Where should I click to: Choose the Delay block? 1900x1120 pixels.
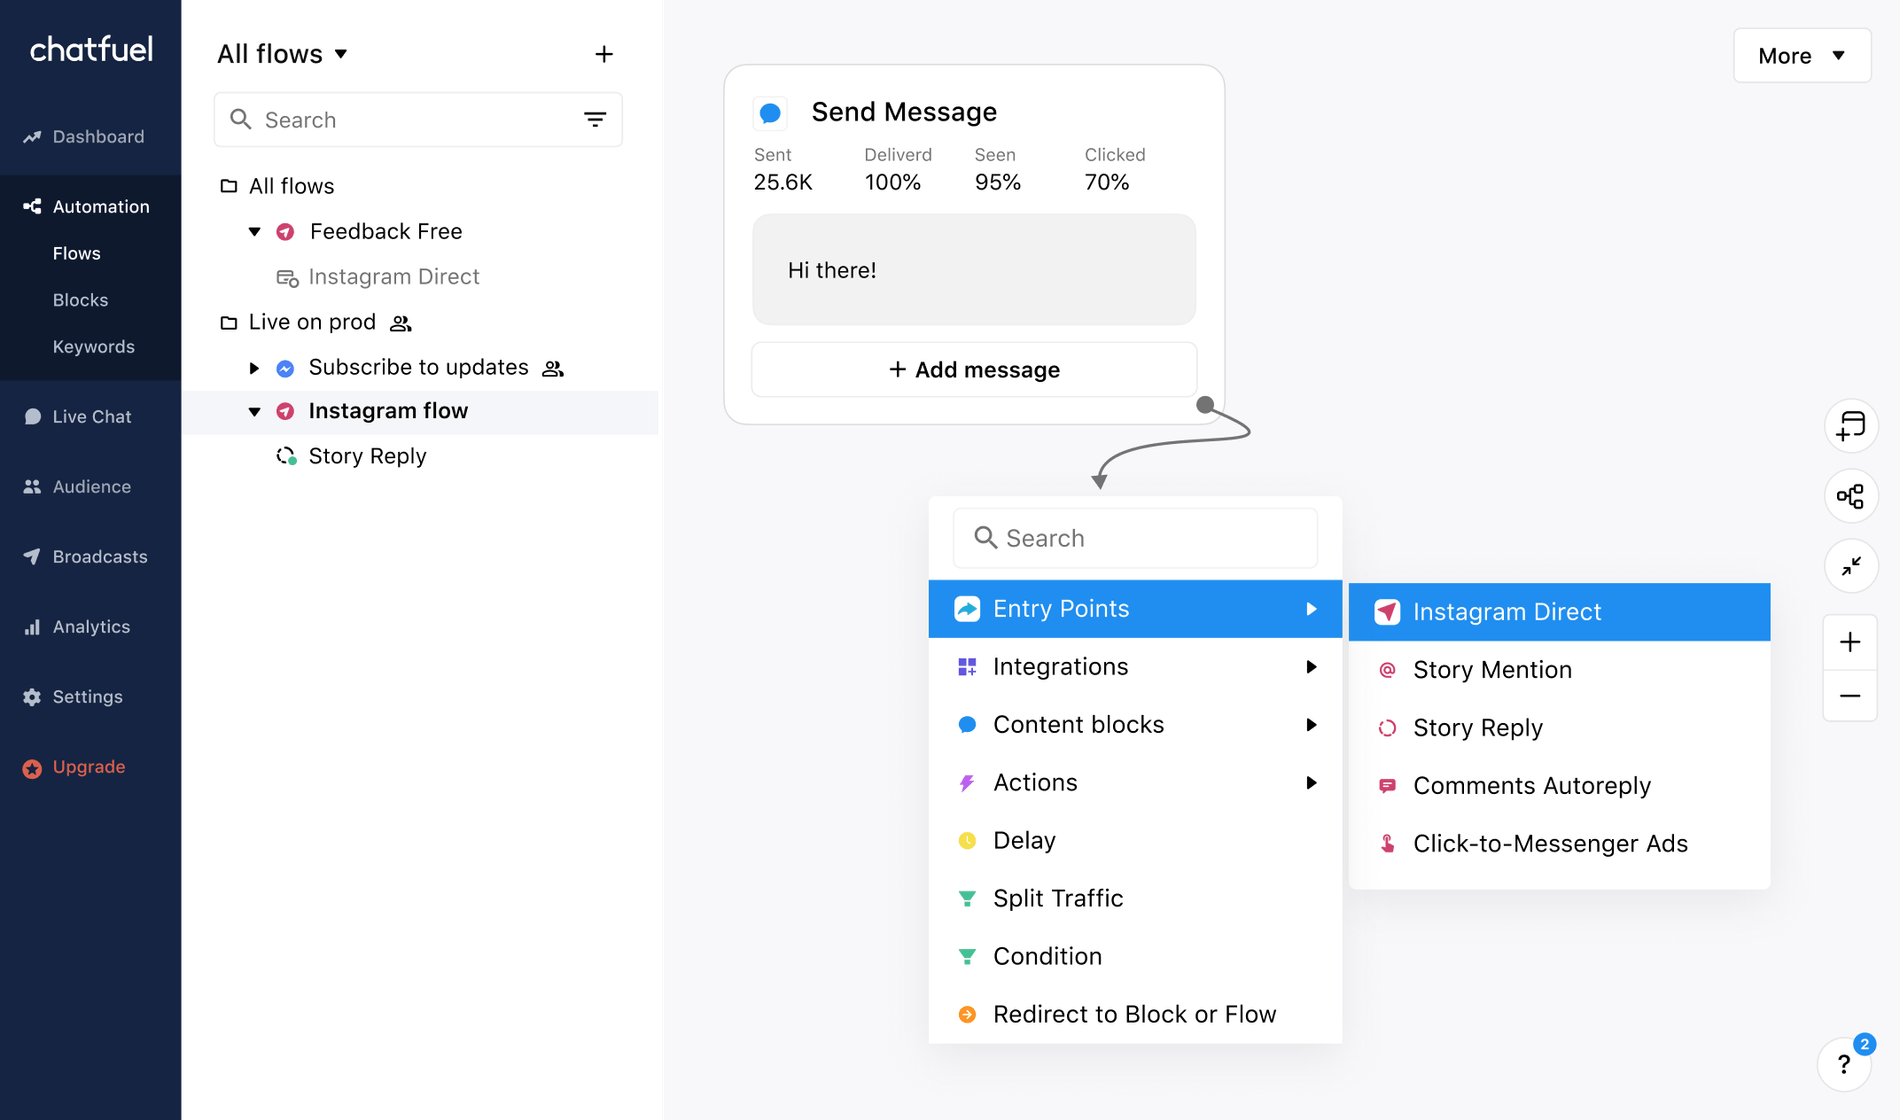point(1135,841)
